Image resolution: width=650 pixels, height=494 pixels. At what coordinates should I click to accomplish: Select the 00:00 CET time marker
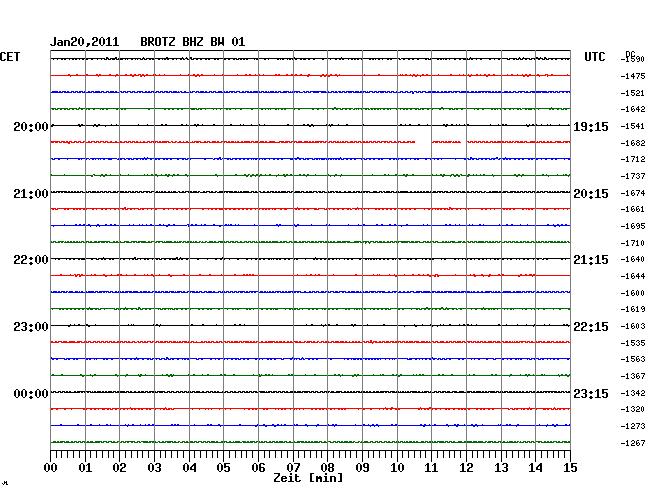click(x=30, y=393)
